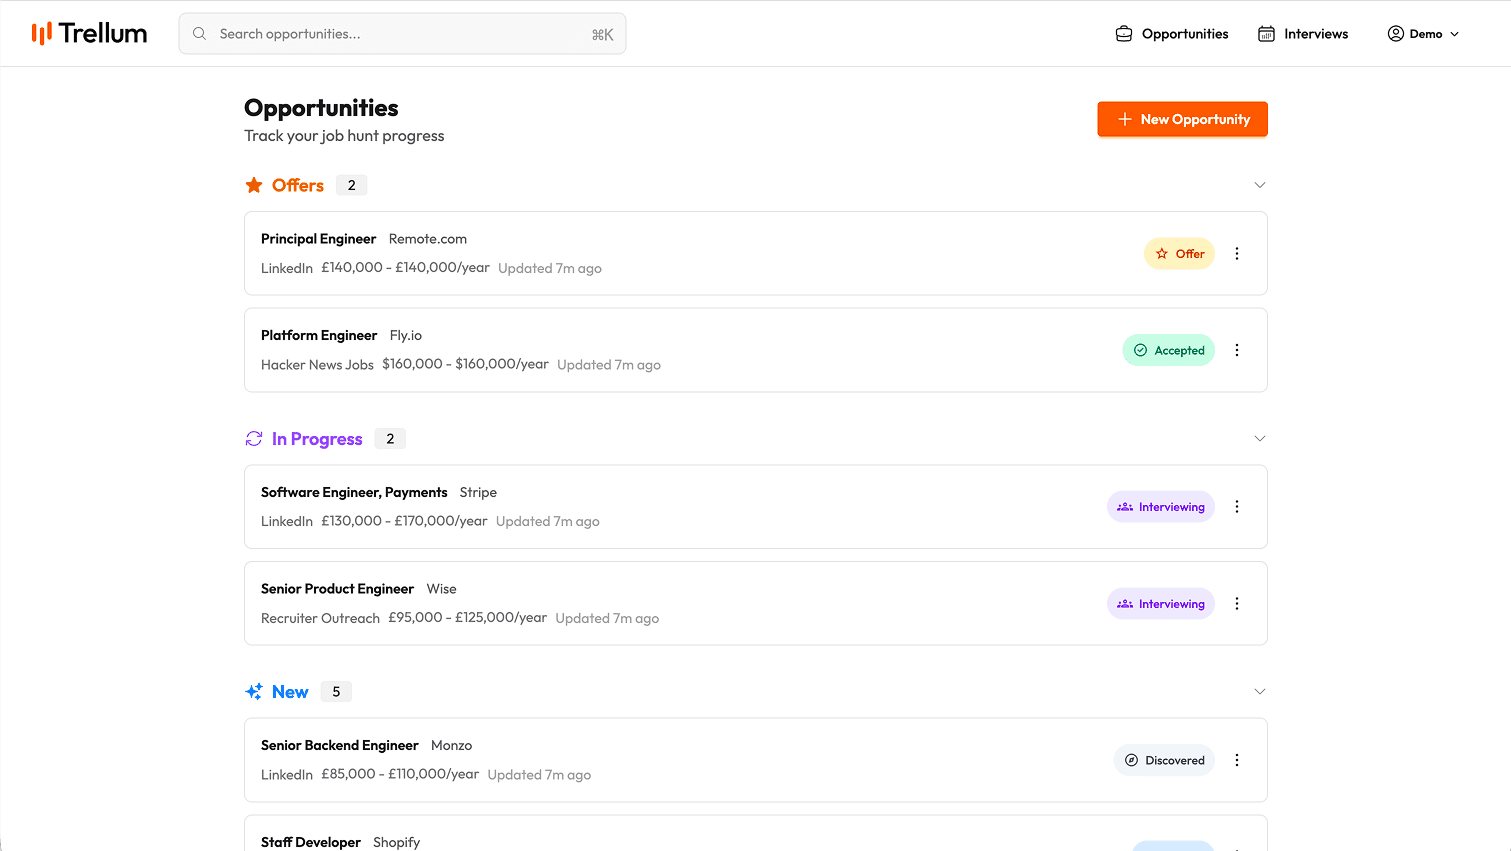This screenshot has height=851, width=1511.
Task: Click the Accepted status badge
Action: [x=1169, y=350]
